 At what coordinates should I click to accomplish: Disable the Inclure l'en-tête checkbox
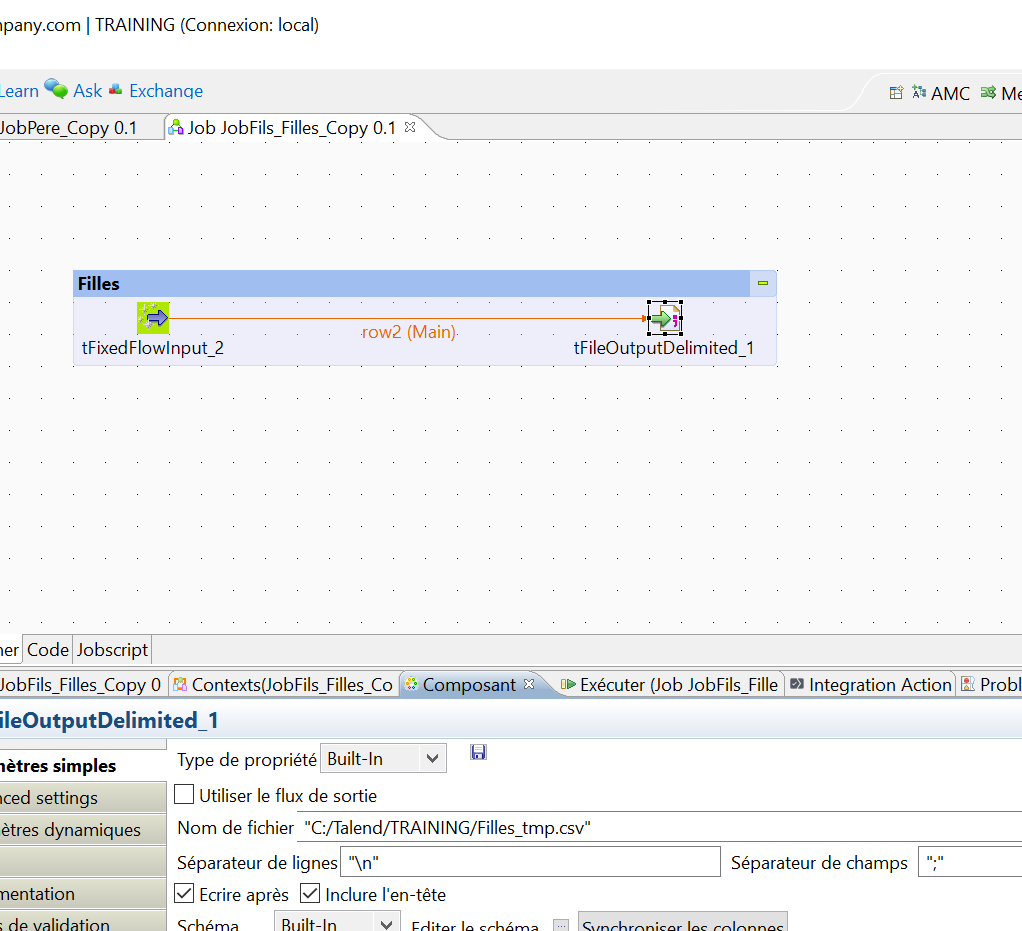click(x=310, y=894)
